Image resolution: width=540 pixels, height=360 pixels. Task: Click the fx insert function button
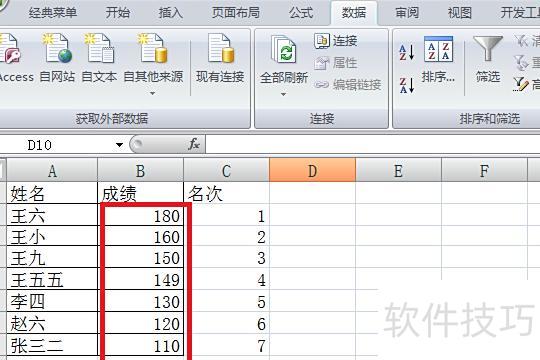coord(194,144)
